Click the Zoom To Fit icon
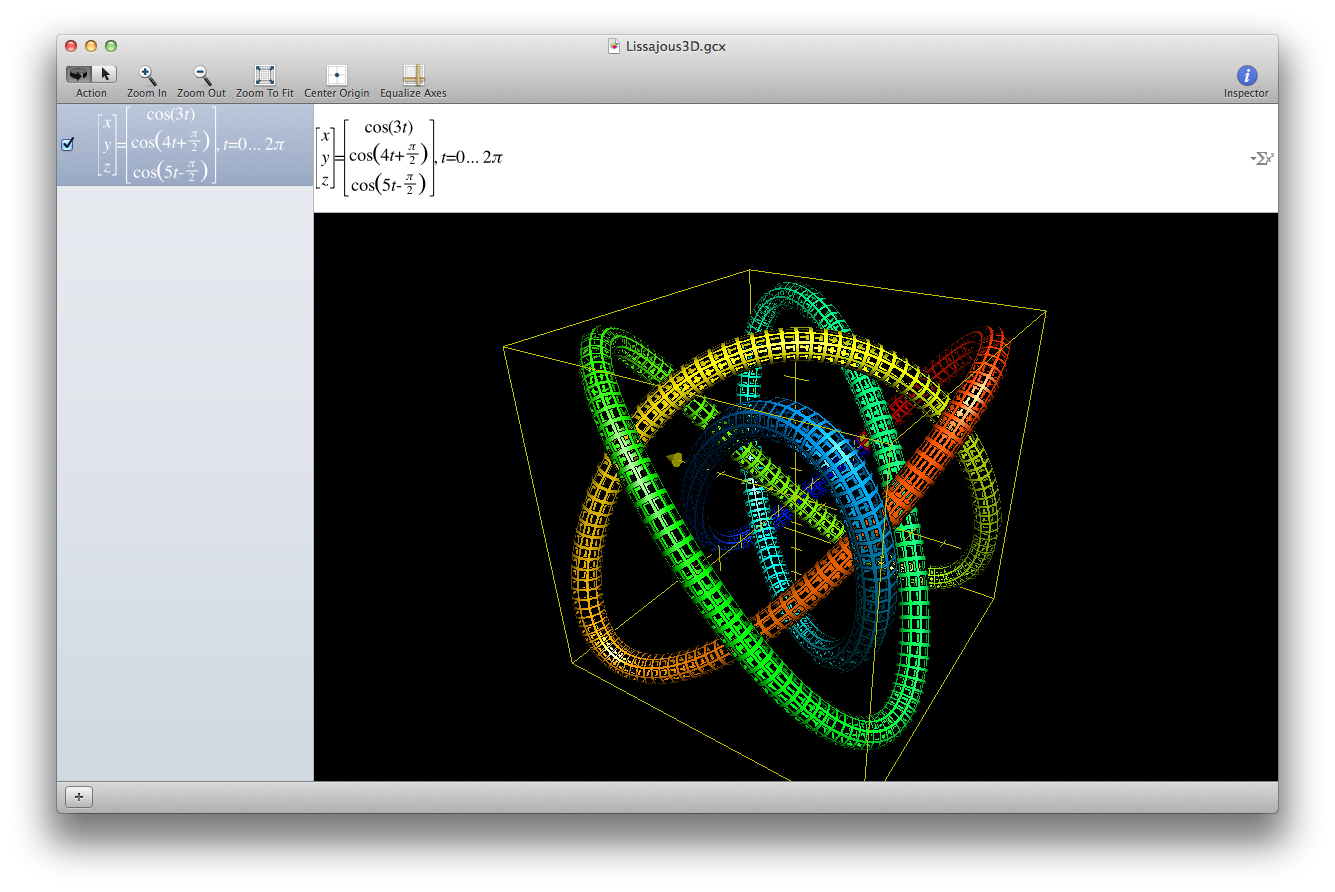The width and height of the screenshot is (1335, 892). point(265,75)
